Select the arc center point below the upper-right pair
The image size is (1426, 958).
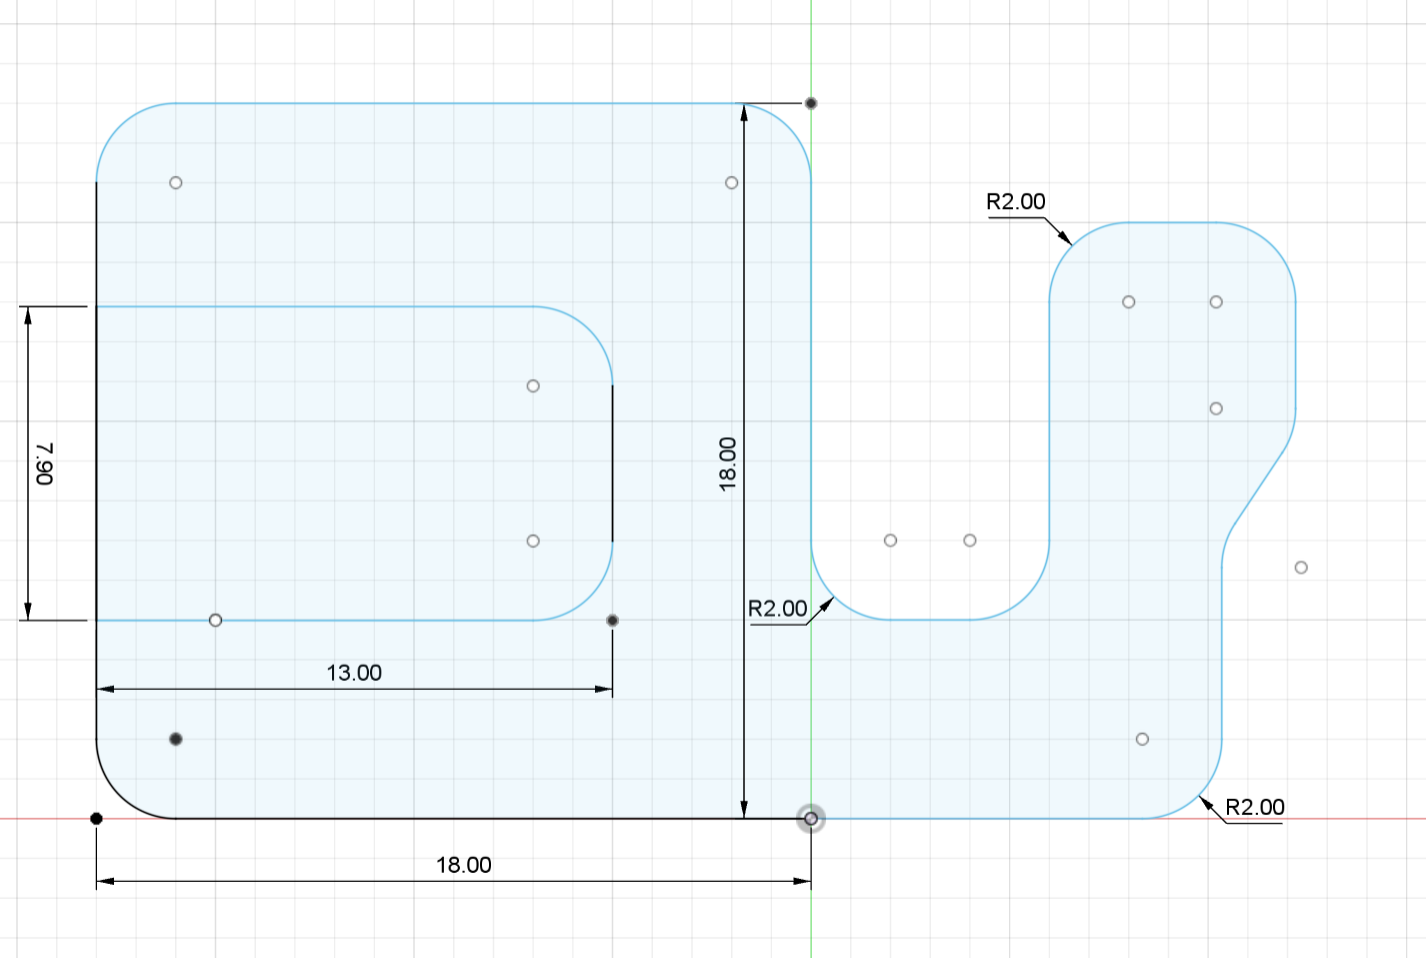1216,408
